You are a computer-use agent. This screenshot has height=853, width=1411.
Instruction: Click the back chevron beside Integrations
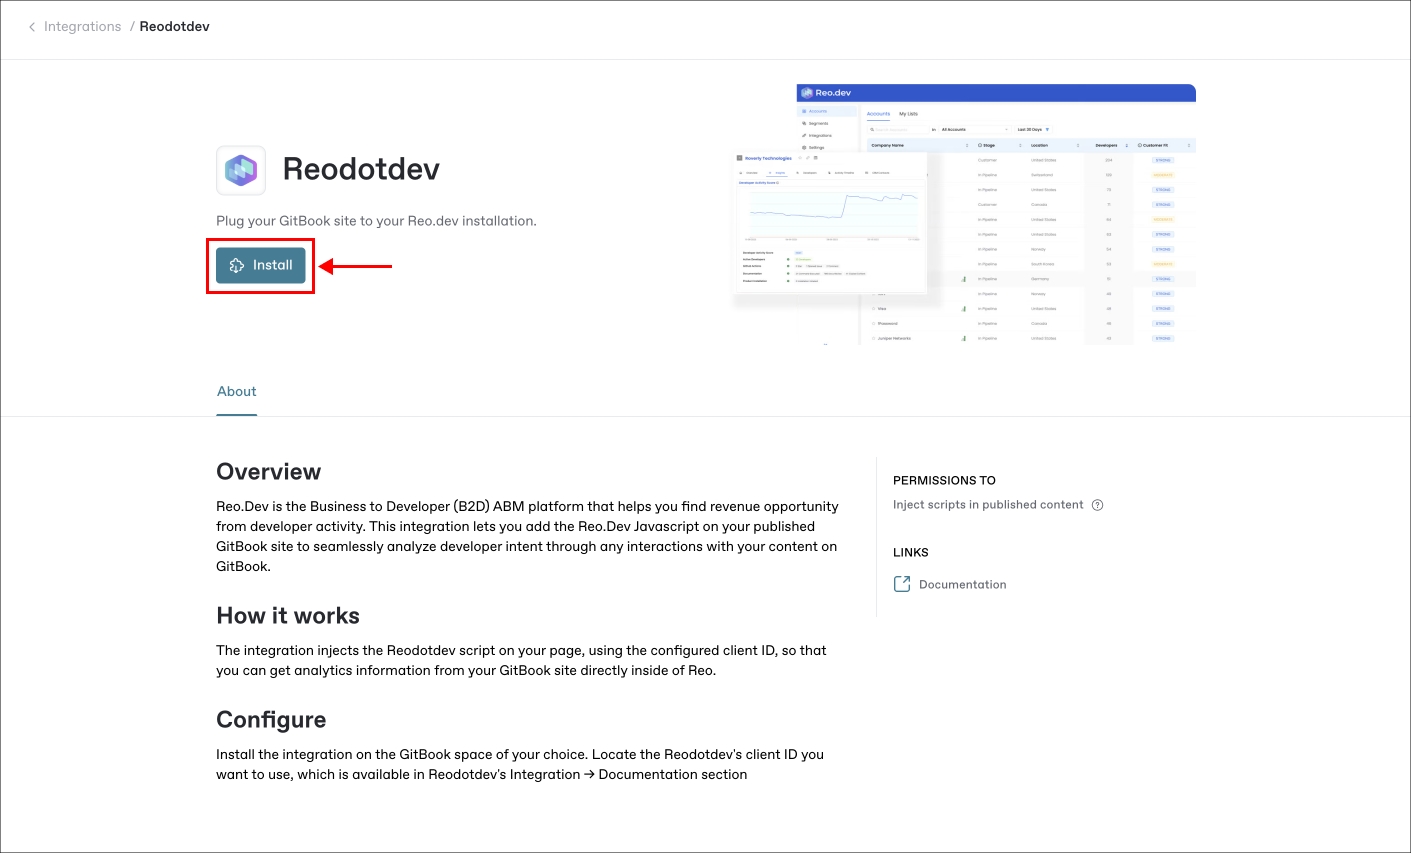coord(32,27)
